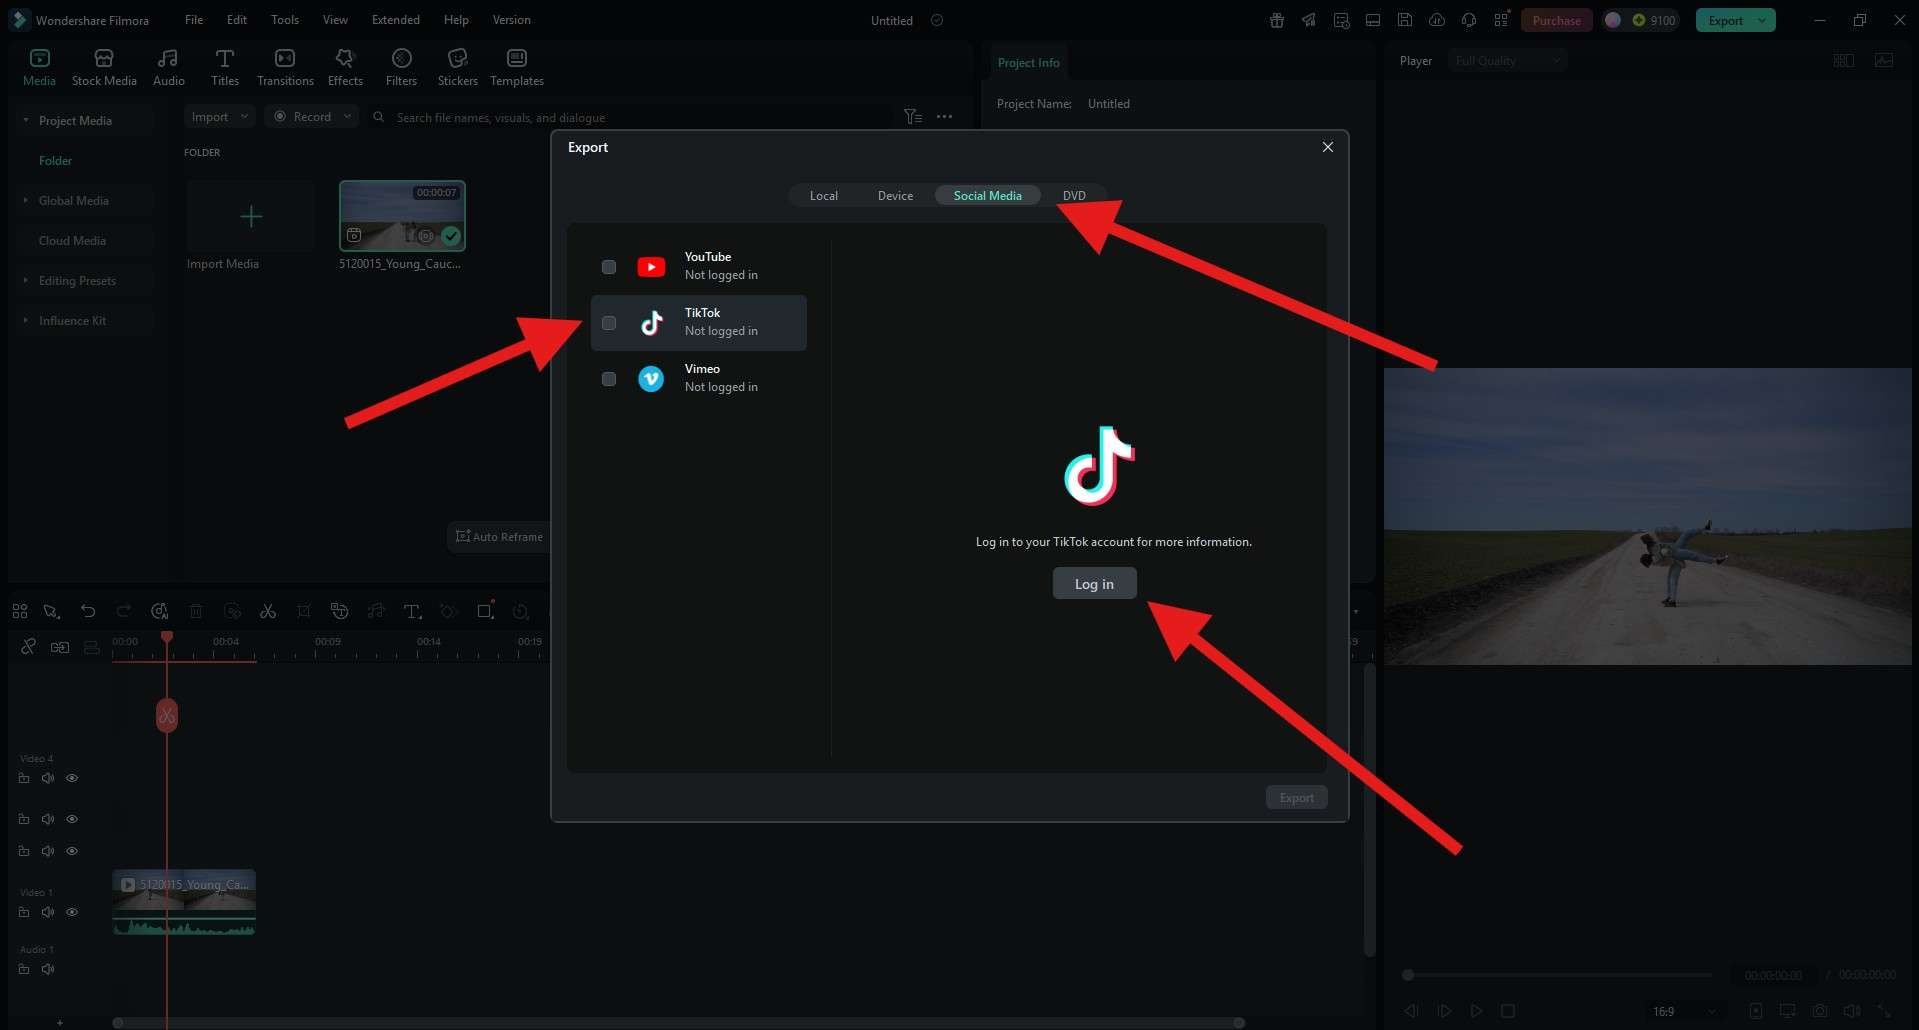This screenshot has width=1919, height=1030.
Task: Check the TikTok checkbox
Action: tap(609, 323)
